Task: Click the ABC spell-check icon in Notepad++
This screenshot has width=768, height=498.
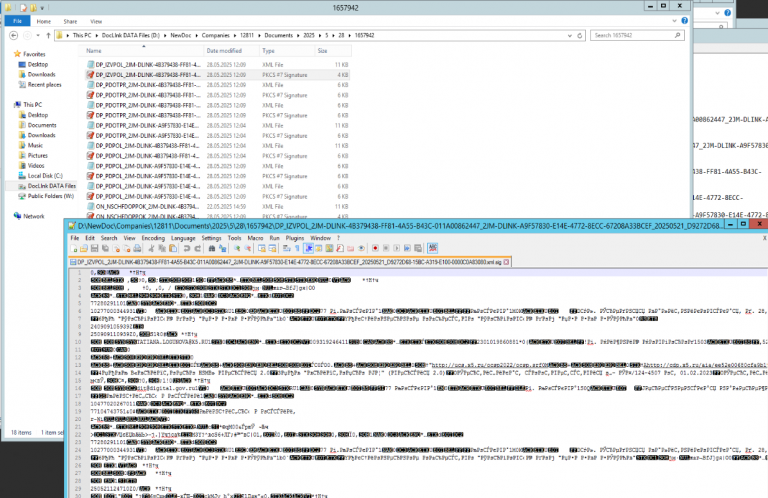Action: [x=432, y=248]
